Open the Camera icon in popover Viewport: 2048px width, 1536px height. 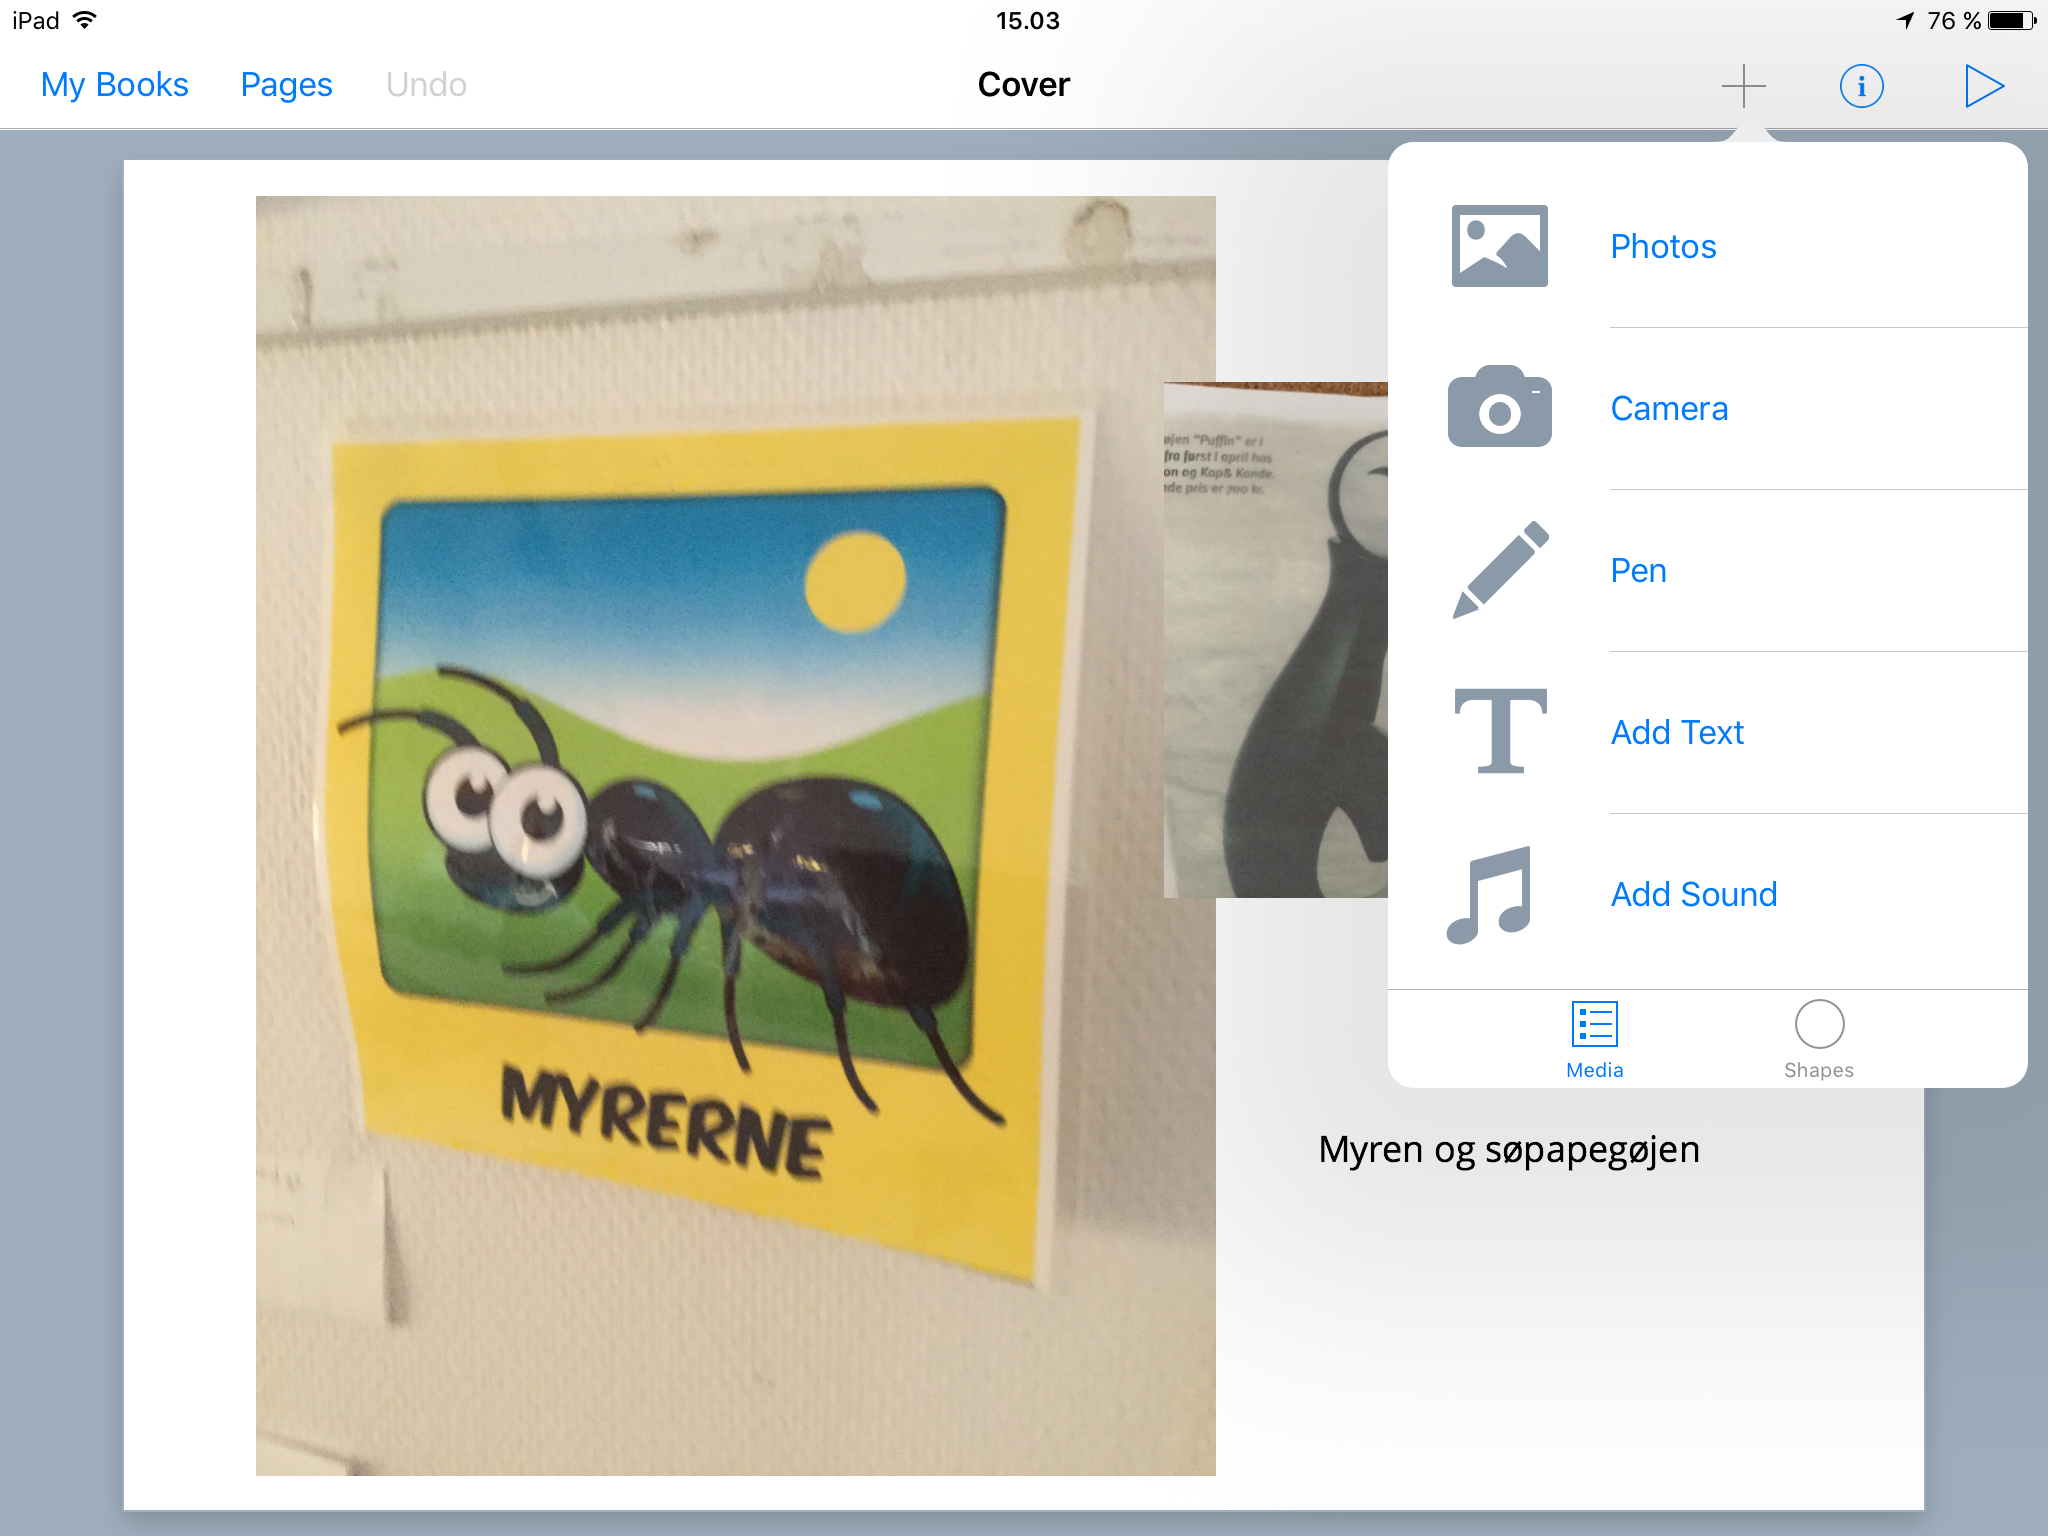tap(1499, 407)
